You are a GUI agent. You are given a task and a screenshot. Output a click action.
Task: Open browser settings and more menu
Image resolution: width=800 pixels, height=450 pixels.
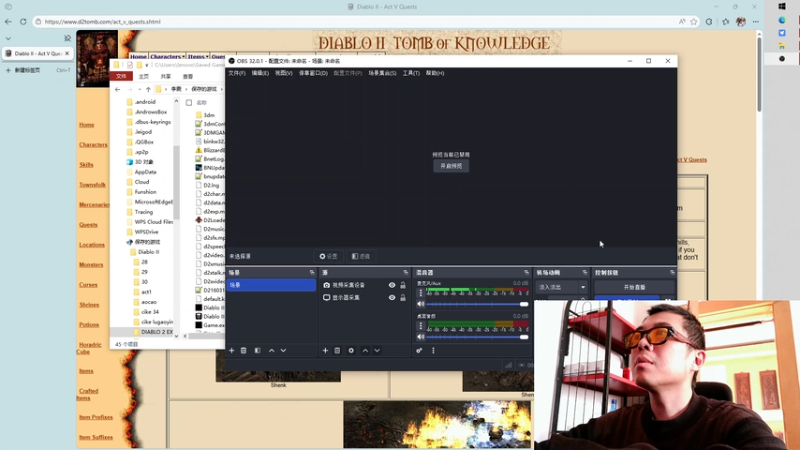pyautogui.click(x=756, y=21)
